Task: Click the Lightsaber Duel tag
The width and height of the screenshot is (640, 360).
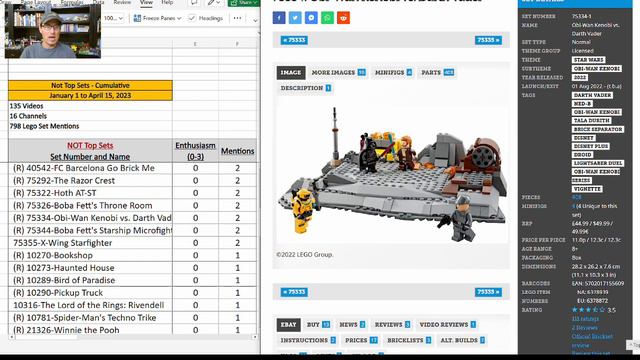Action: click(598, 163)
